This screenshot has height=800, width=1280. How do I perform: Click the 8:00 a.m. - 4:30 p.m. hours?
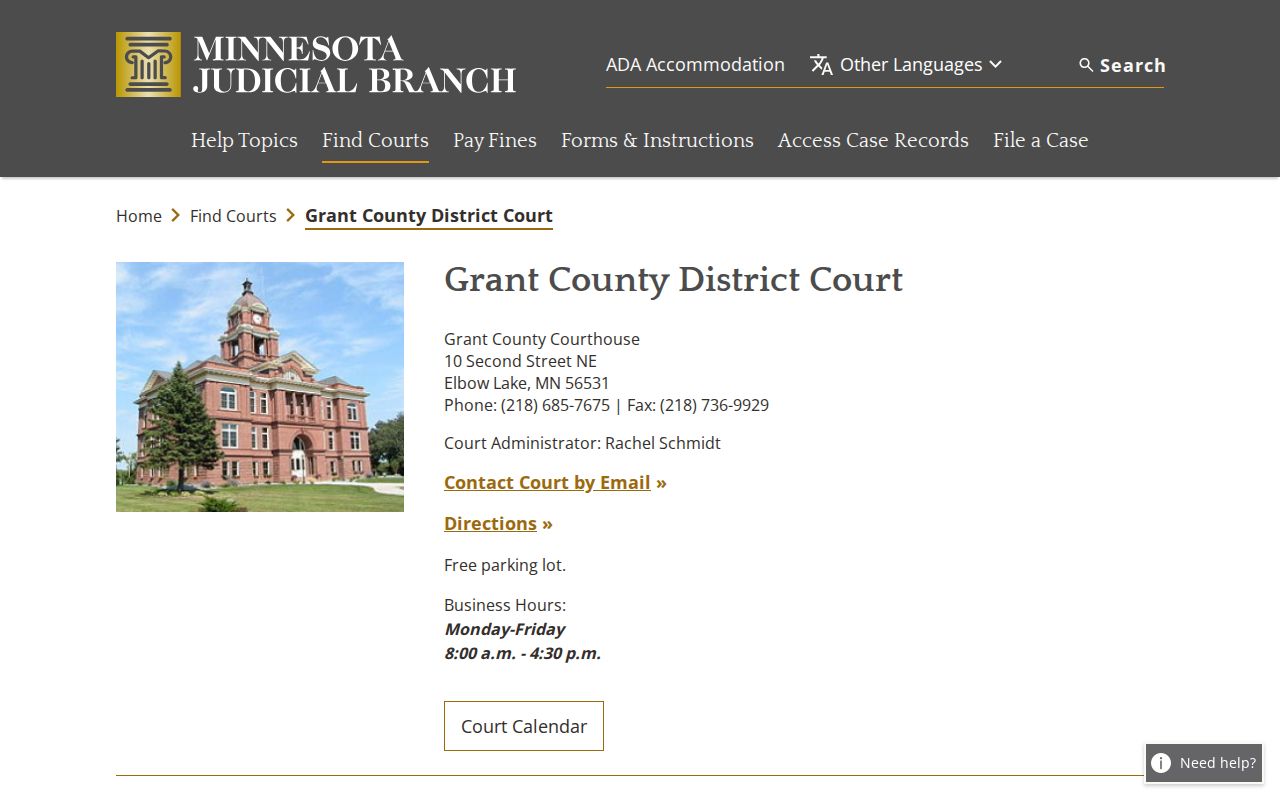click(x=523, y=653)
